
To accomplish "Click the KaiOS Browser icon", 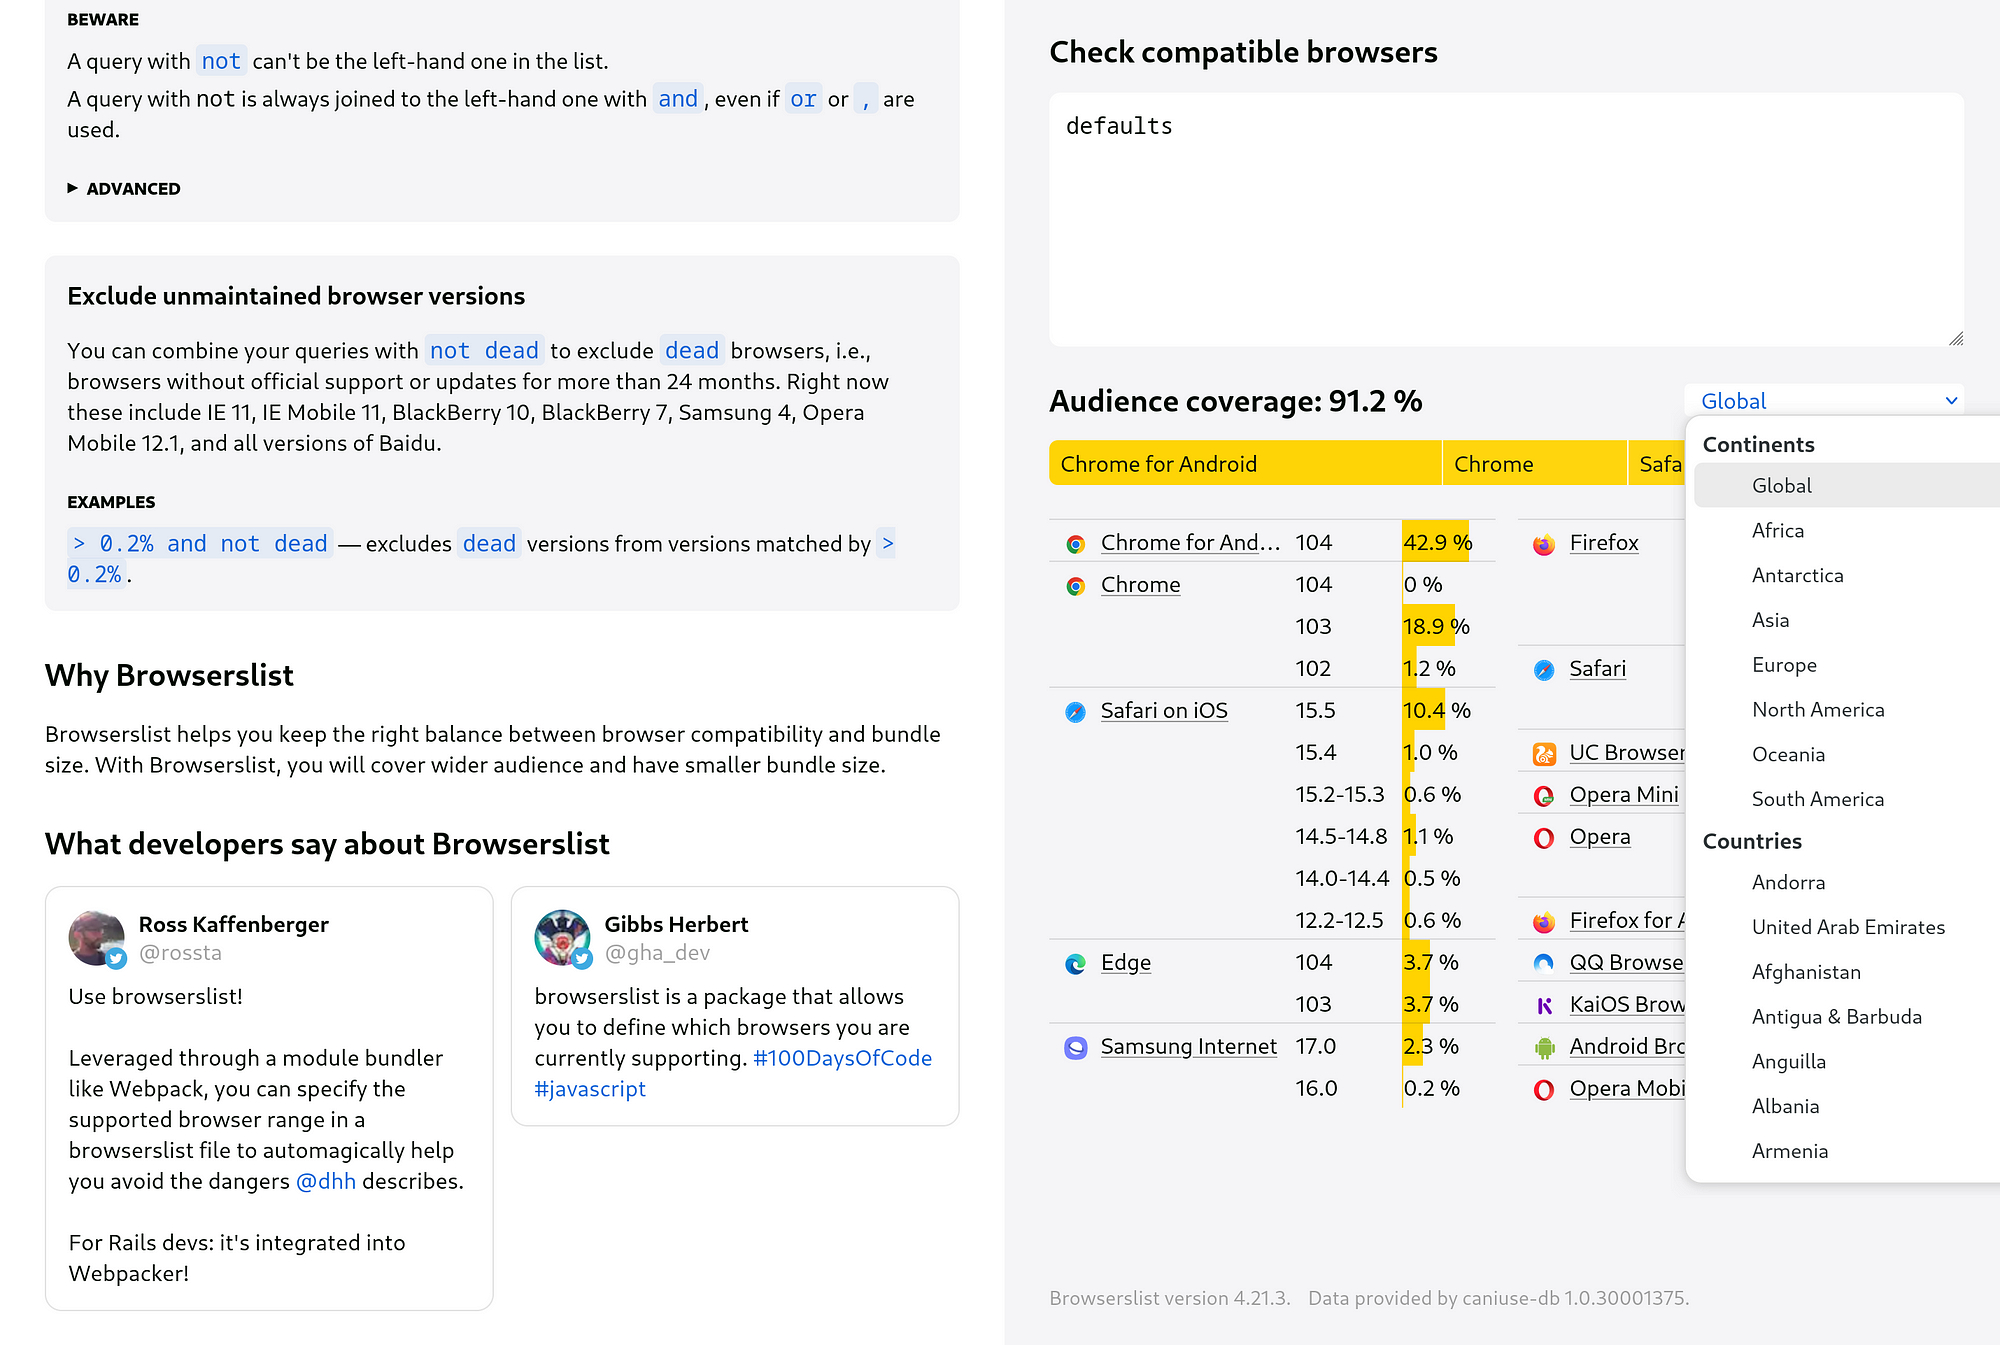I will coord(1544,1006).
